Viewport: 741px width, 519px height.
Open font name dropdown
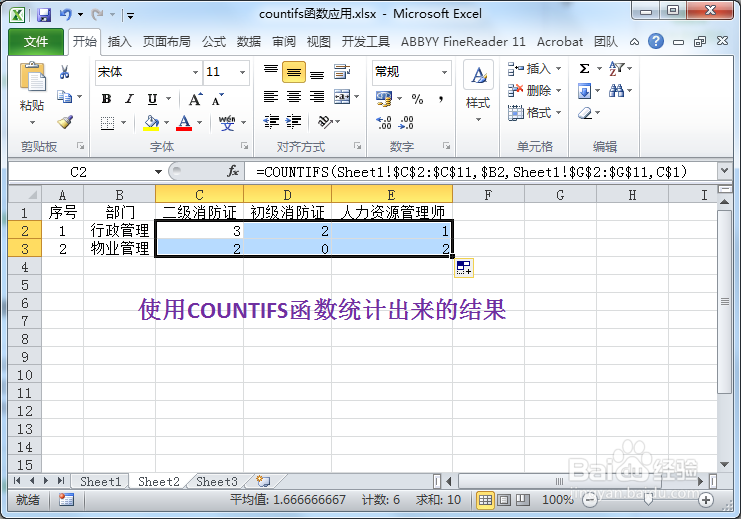[195, 72]
